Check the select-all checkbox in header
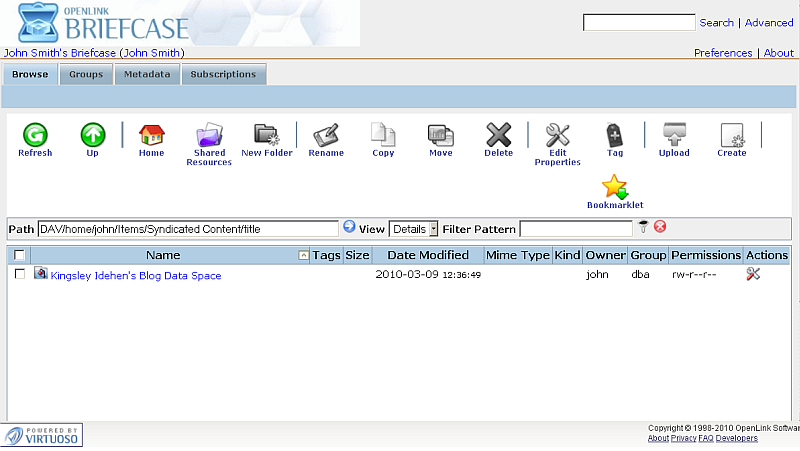Image resolution: width=800 pixels, height=451 pixels. tap(19, 256)
